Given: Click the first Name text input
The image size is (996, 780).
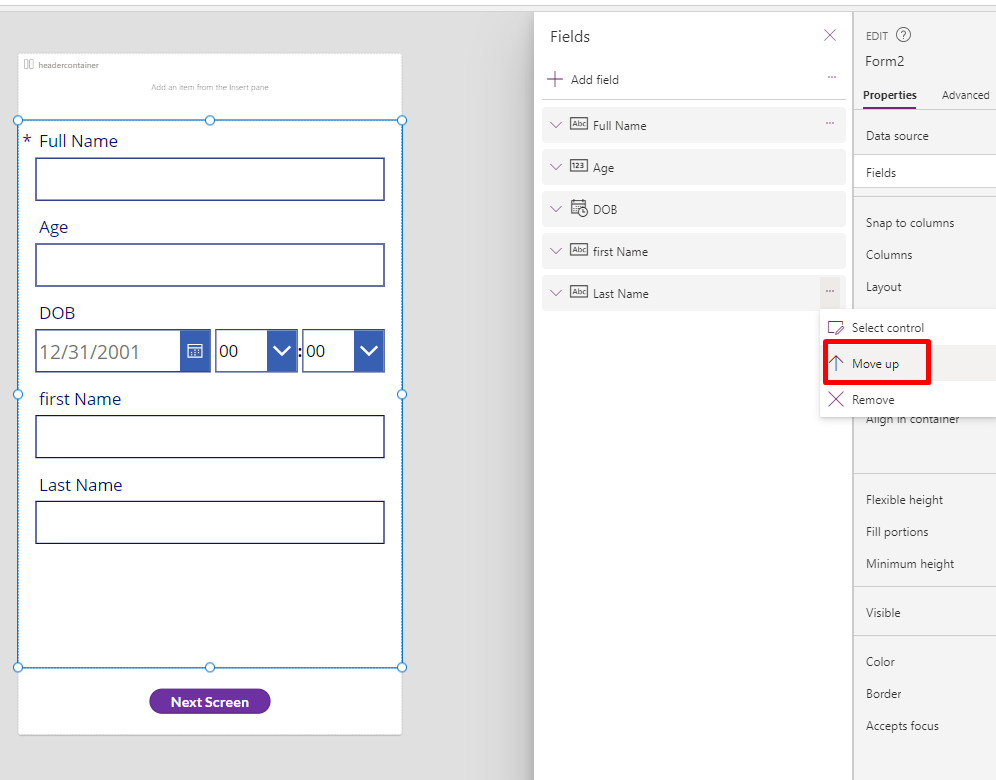Looking at the screenshot, I should coord(210,436).
